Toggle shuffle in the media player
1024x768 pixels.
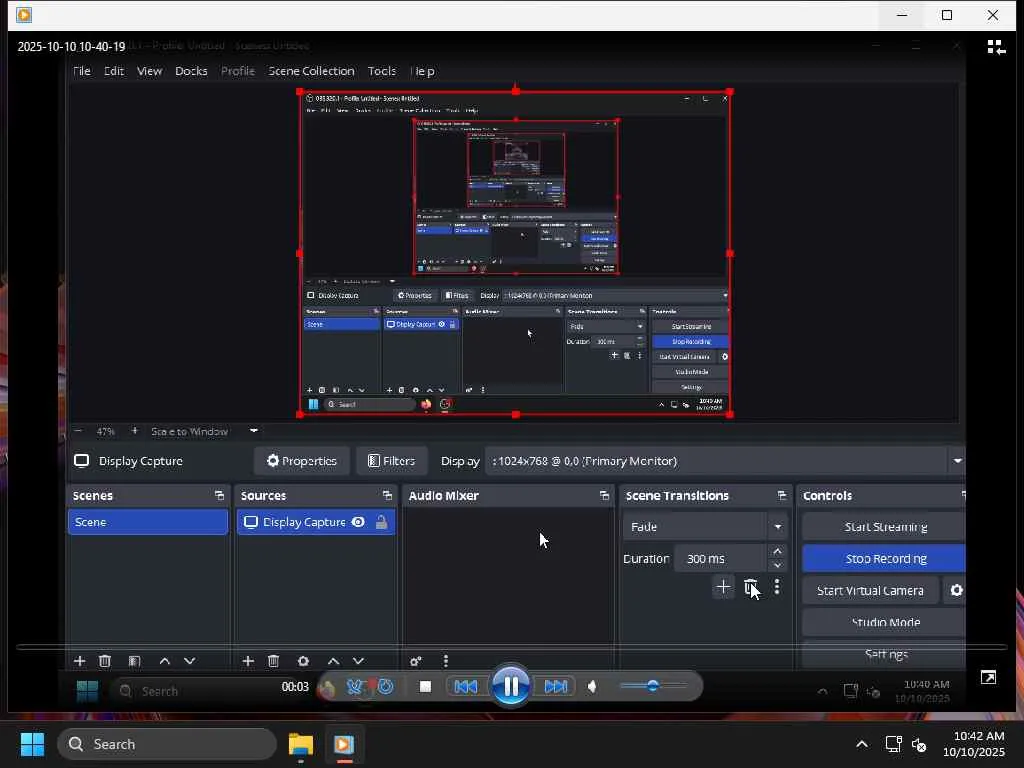[354, 686]
